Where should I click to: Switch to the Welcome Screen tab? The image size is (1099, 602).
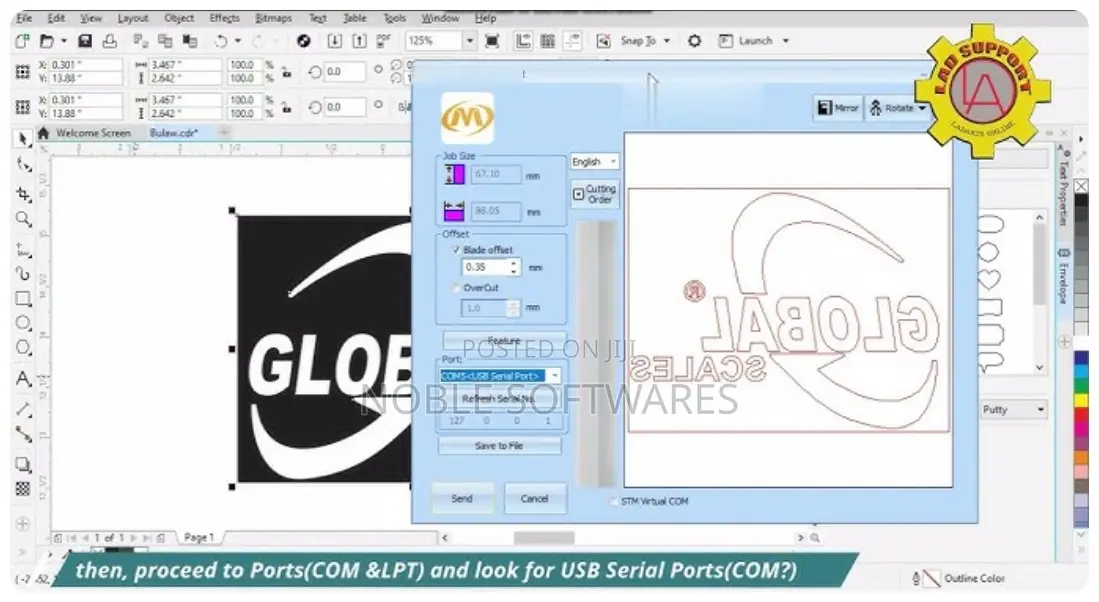click(x=93, y=133)
